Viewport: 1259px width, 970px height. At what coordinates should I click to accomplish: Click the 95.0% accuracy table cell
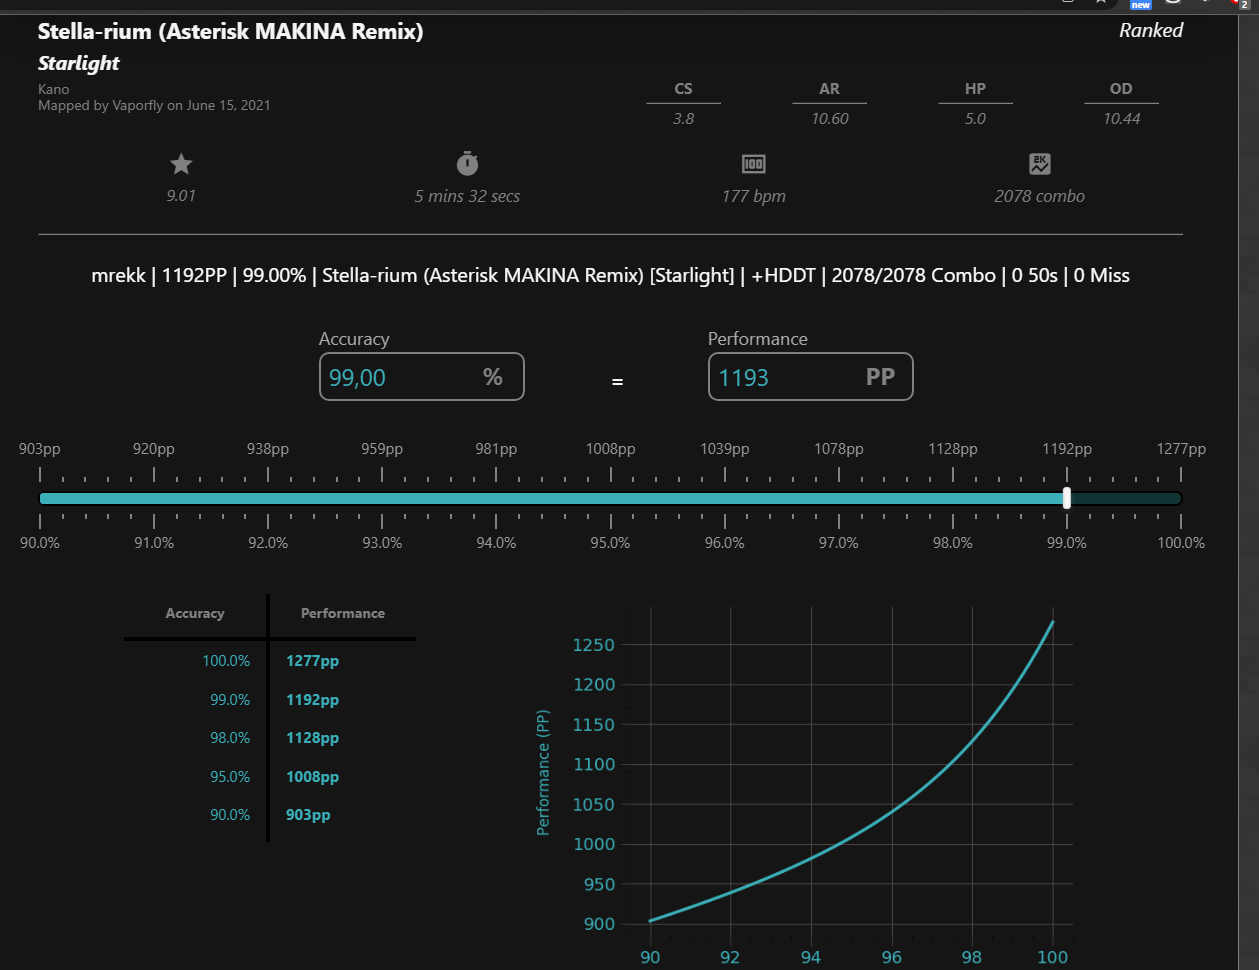(230, 777)
